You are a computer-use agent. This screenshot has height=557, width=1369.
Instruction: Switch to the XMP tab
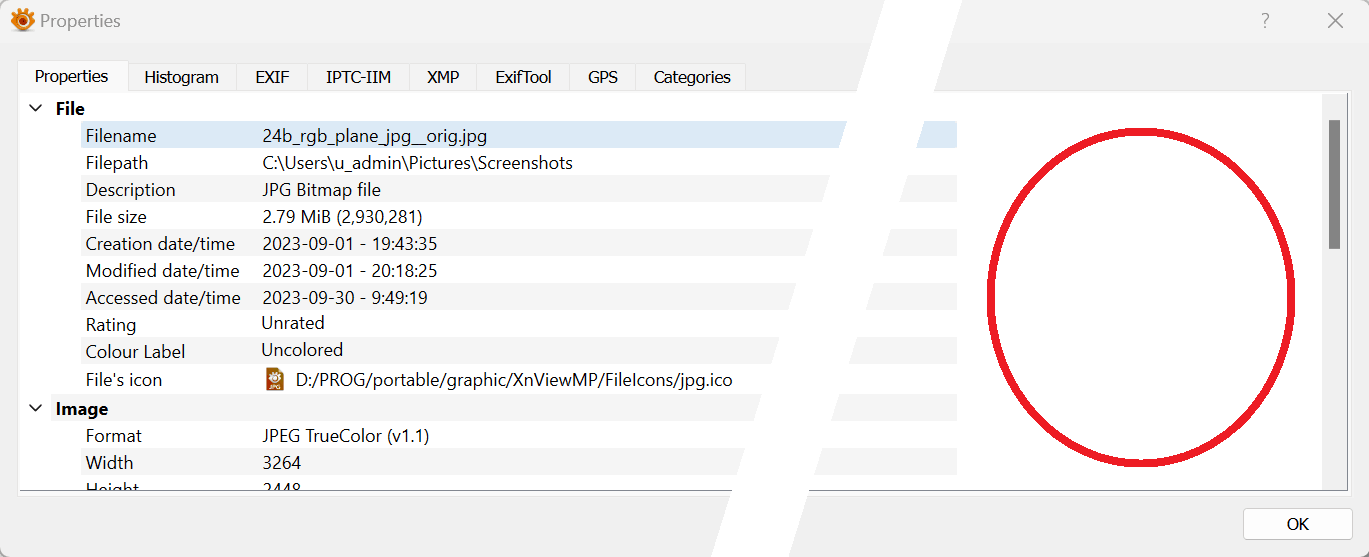(x=443, y=77)
